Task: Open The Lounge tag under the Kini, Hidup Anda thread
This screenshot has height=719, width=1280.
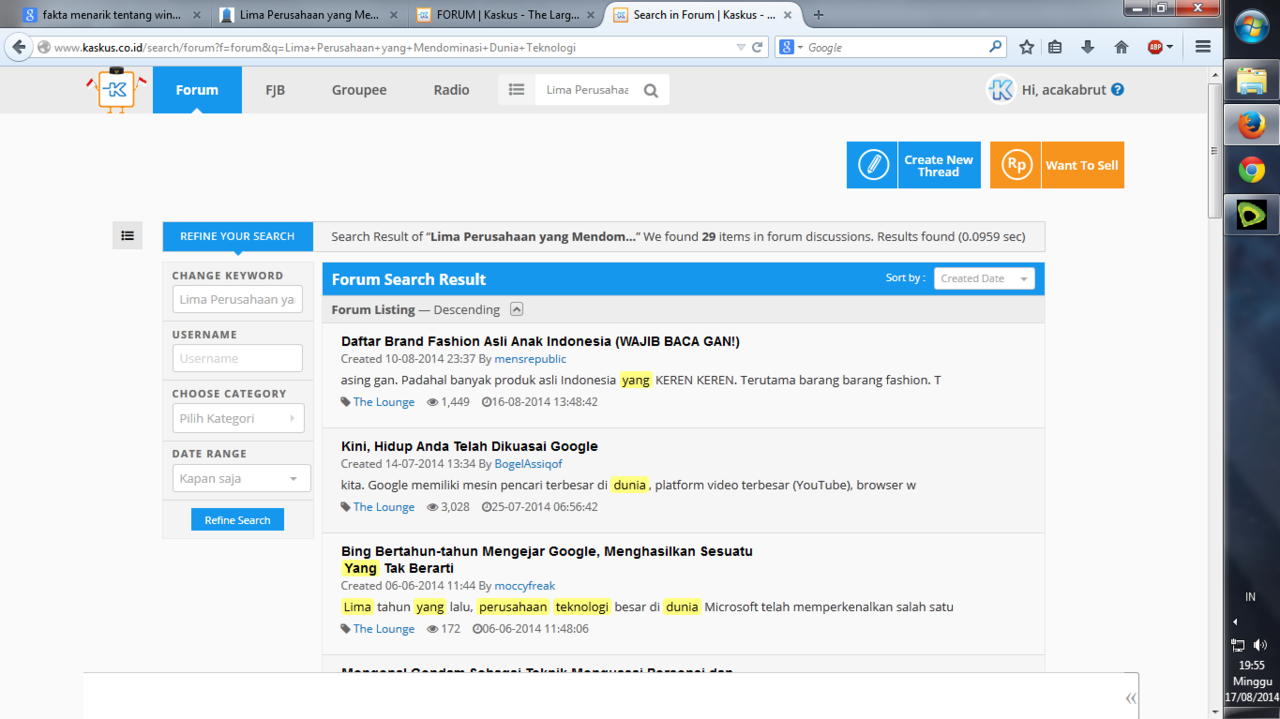Action: click(383, 507)
